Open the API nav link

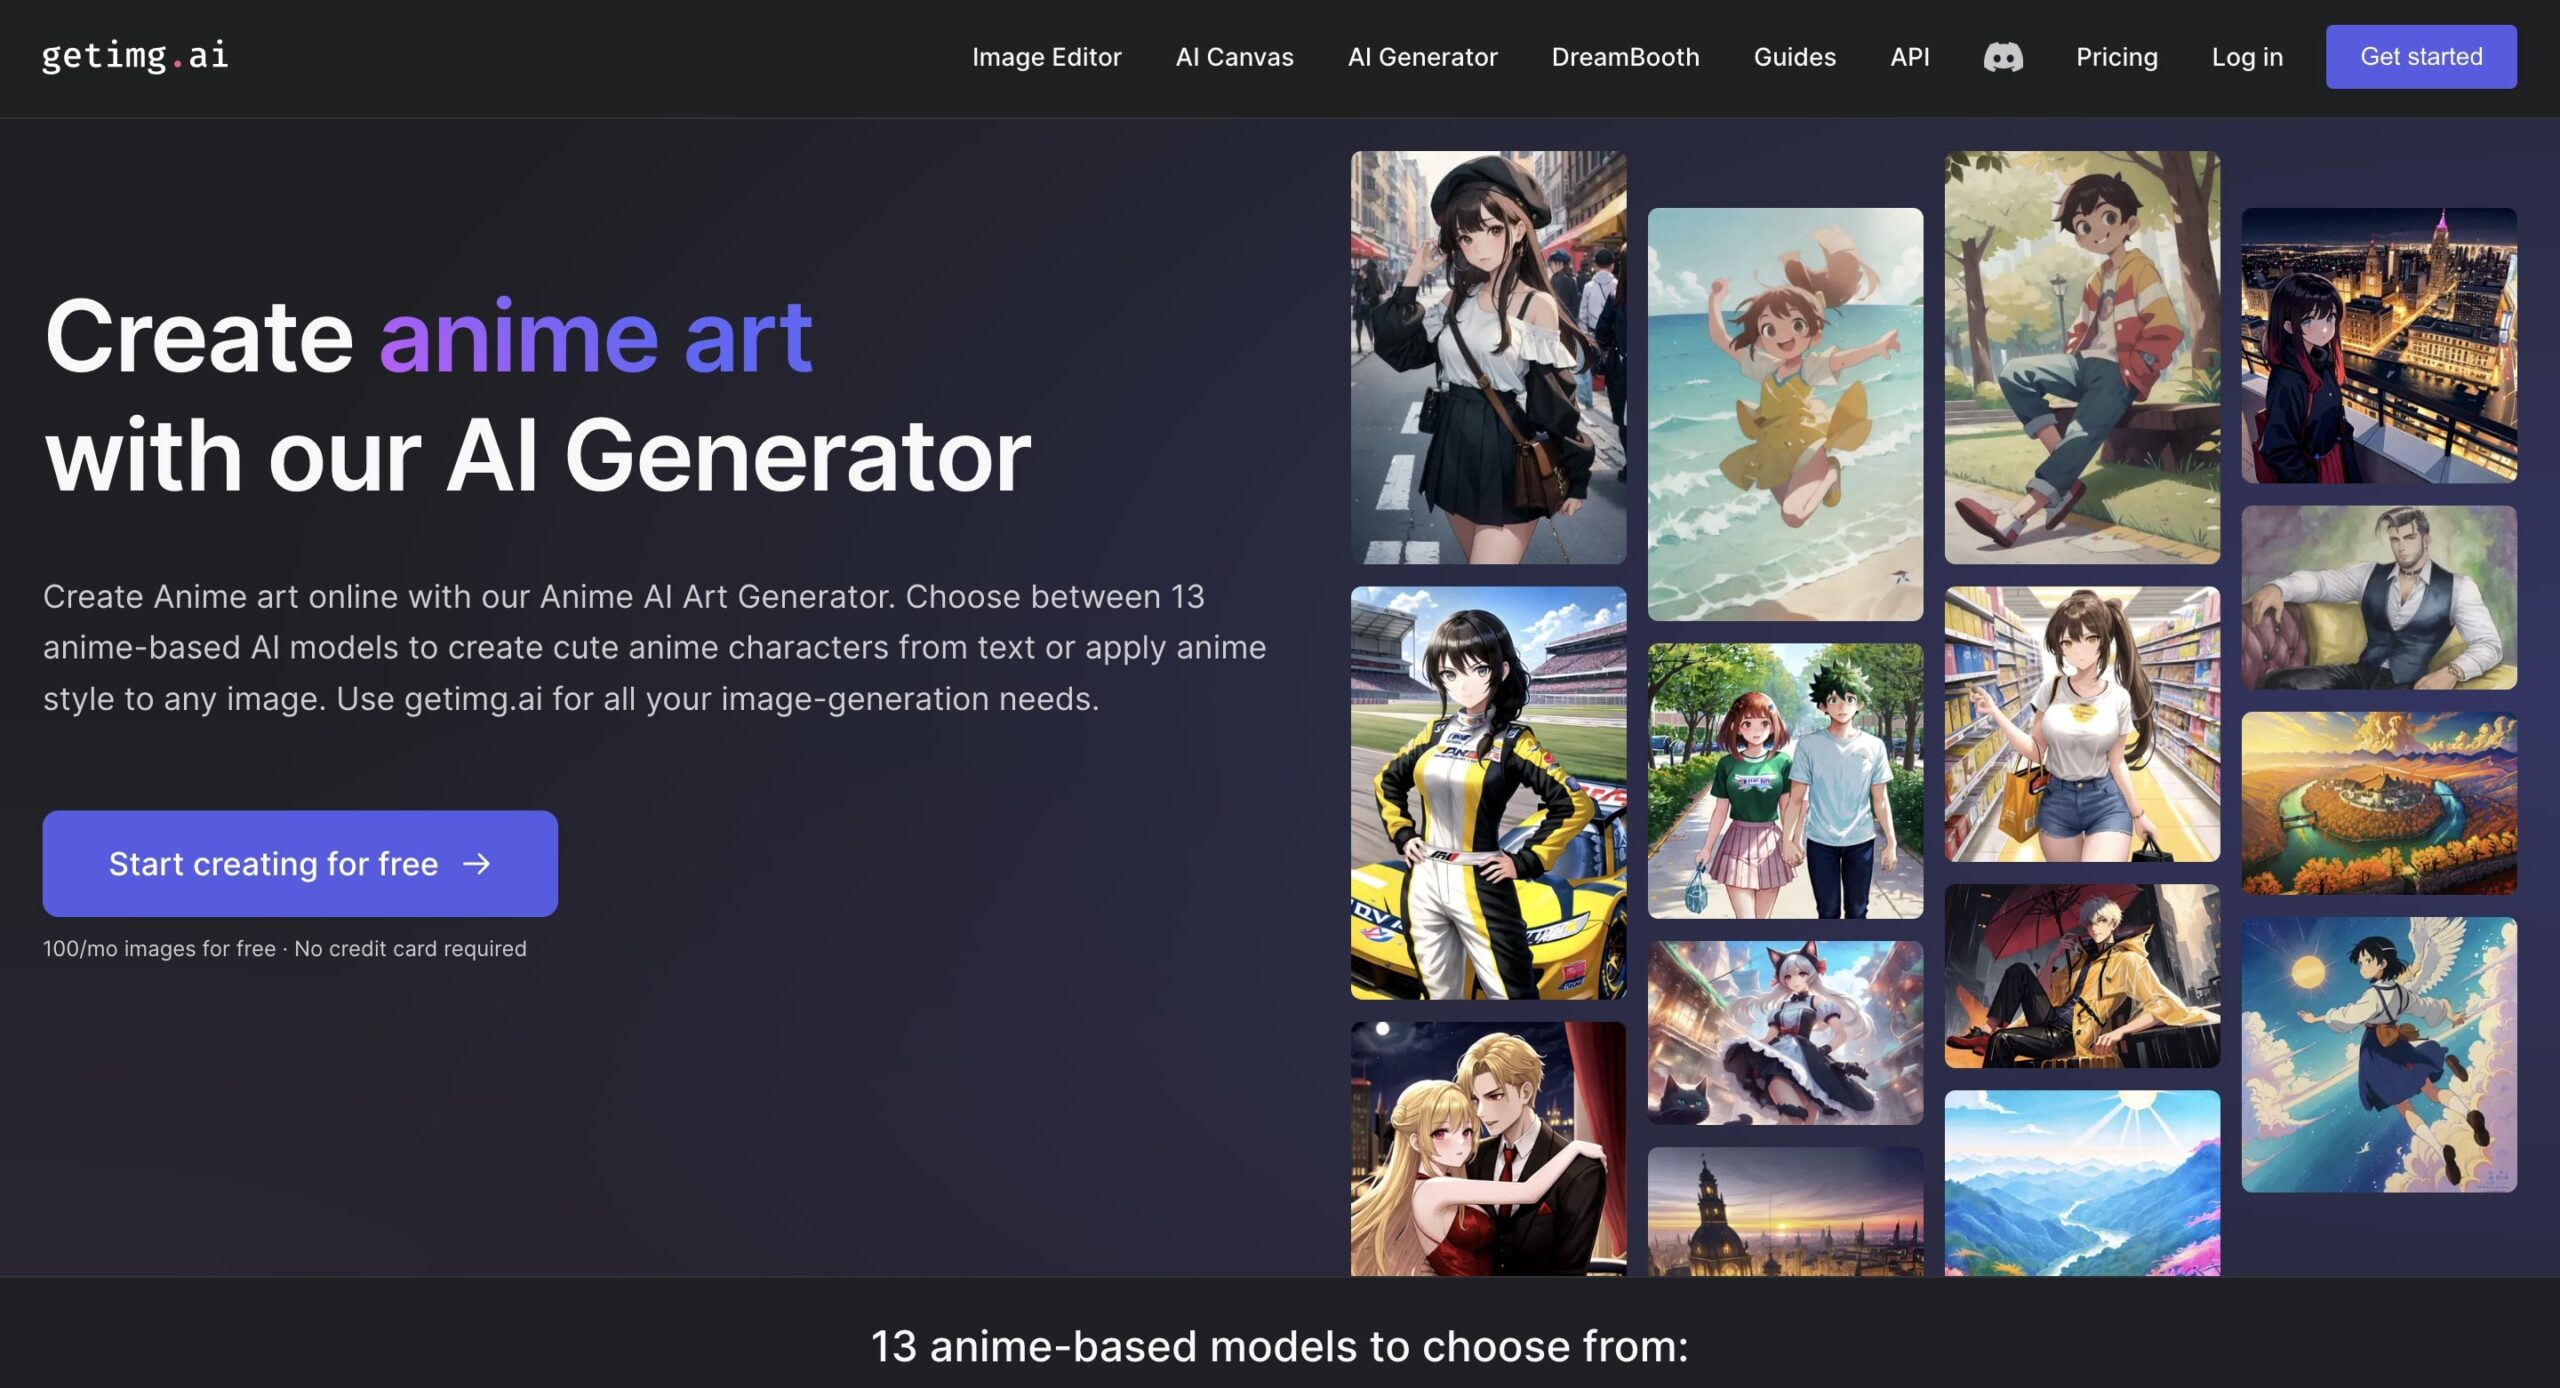(1909, 57)
